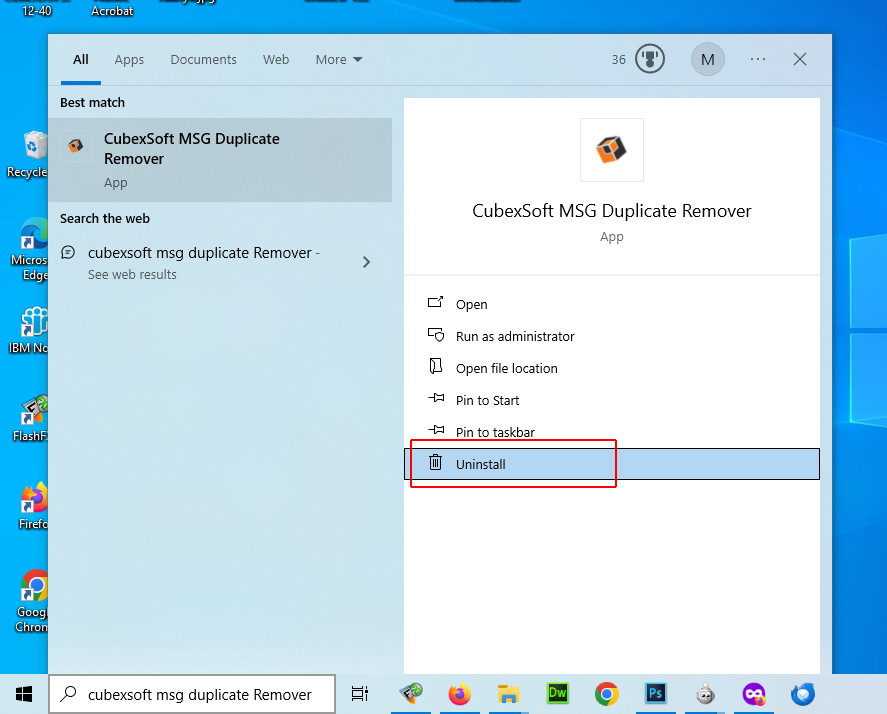
Task: Open the rewards trophy badge
Action: coord(649,59)
